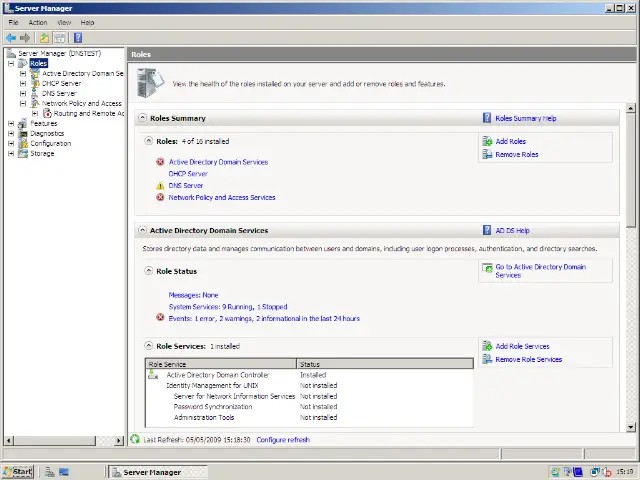The width and height of the screenshot is (640, 480).
Task: Click the Go to Active Directory Domain Services icon
Action: click(x=487, y=268)
